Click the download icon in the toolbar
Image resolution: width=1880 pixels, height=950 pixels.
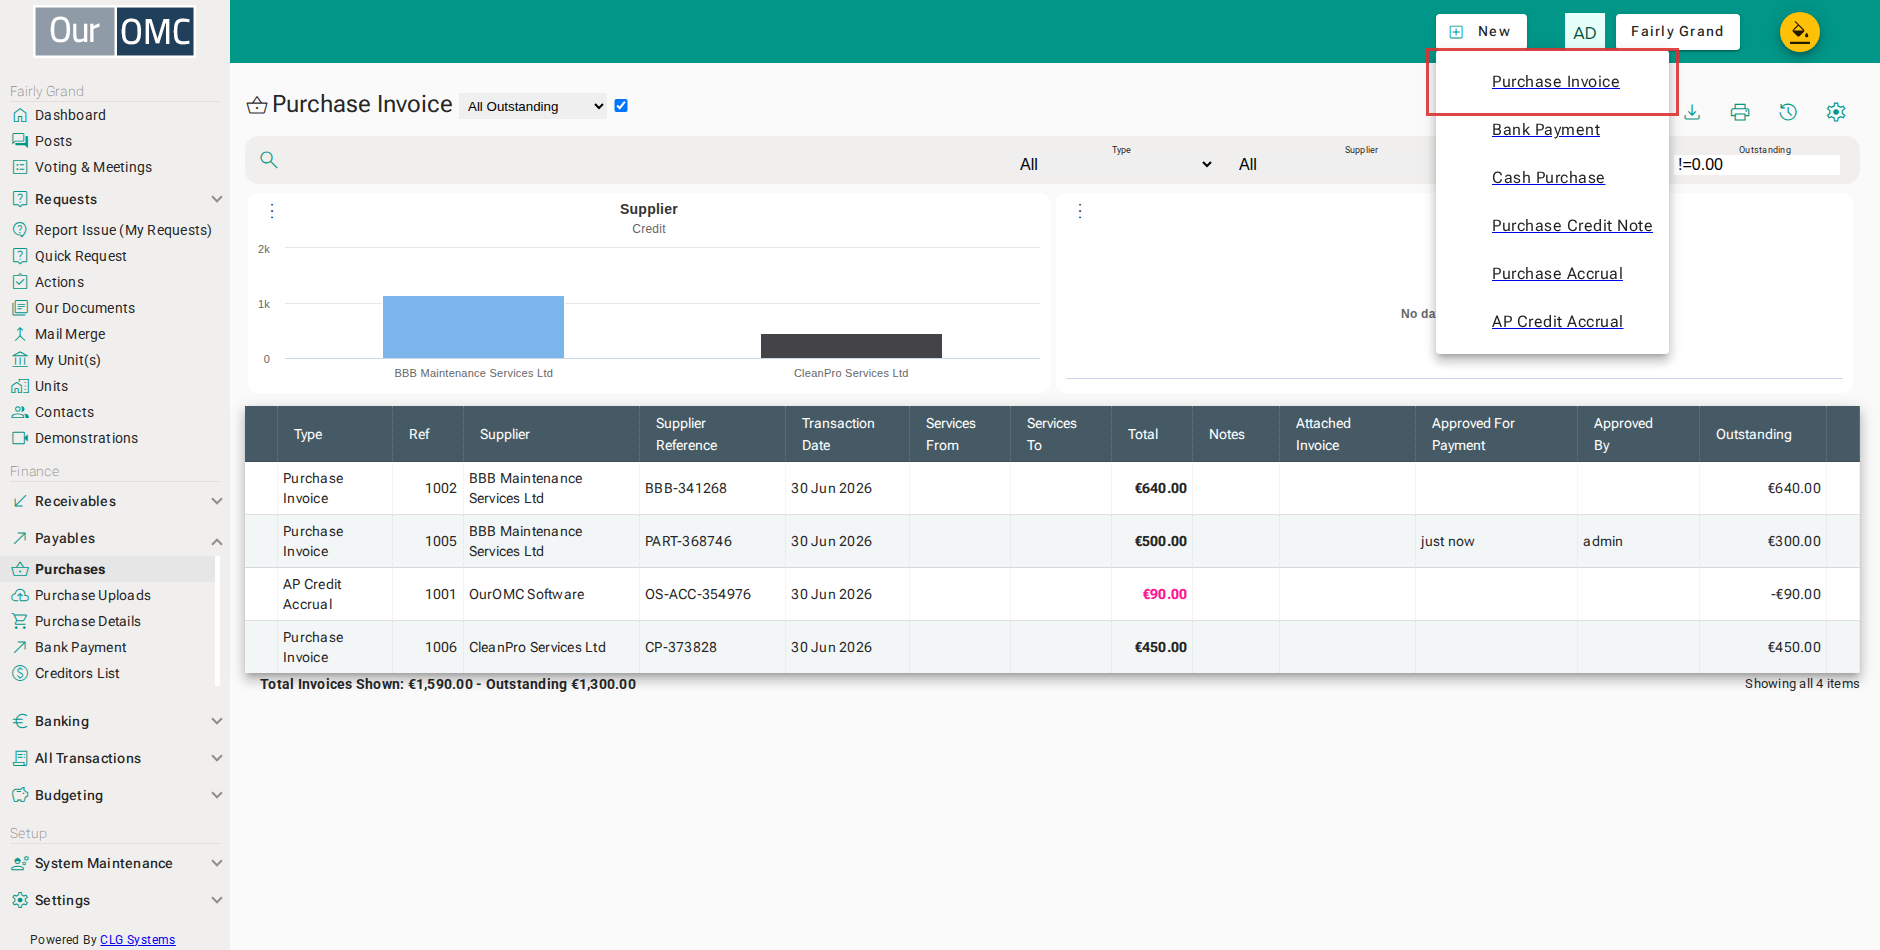(1692, 112)
